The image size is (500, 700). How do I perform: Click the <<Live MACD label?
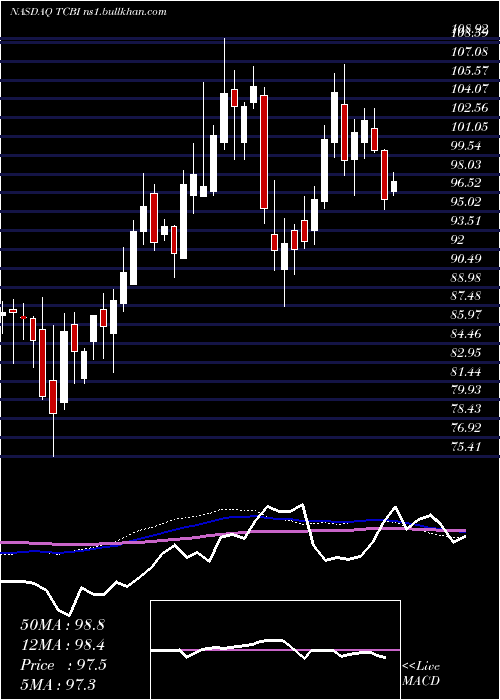(421, 674)
